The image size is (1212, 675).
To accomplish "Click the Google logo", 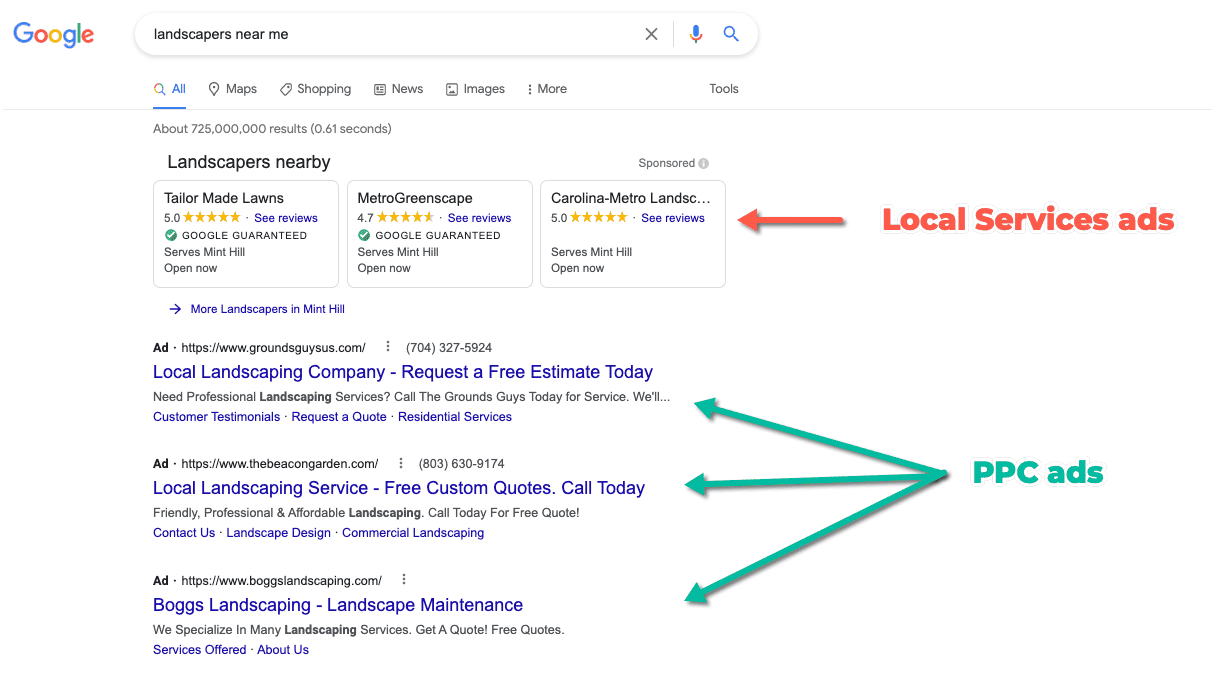I will click(x=53, y=34).
